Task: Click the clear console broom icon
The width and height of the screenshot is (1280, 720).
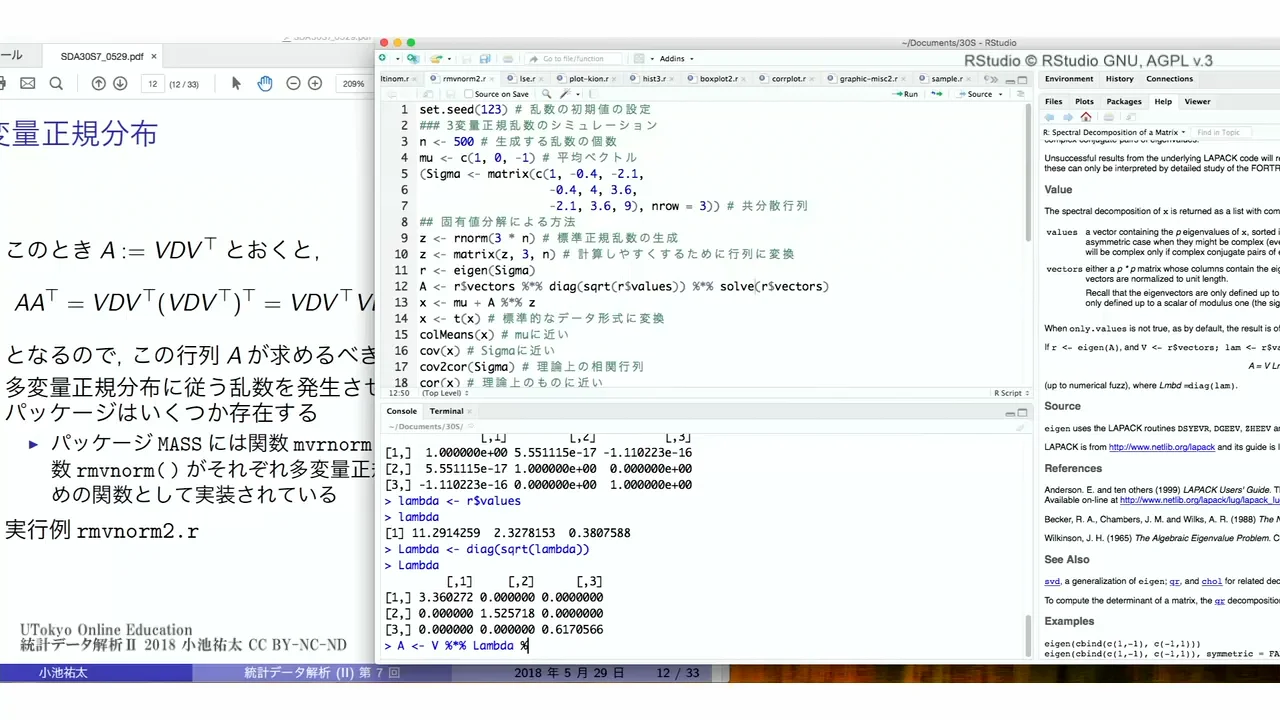Action: [x=1020, y=427]
